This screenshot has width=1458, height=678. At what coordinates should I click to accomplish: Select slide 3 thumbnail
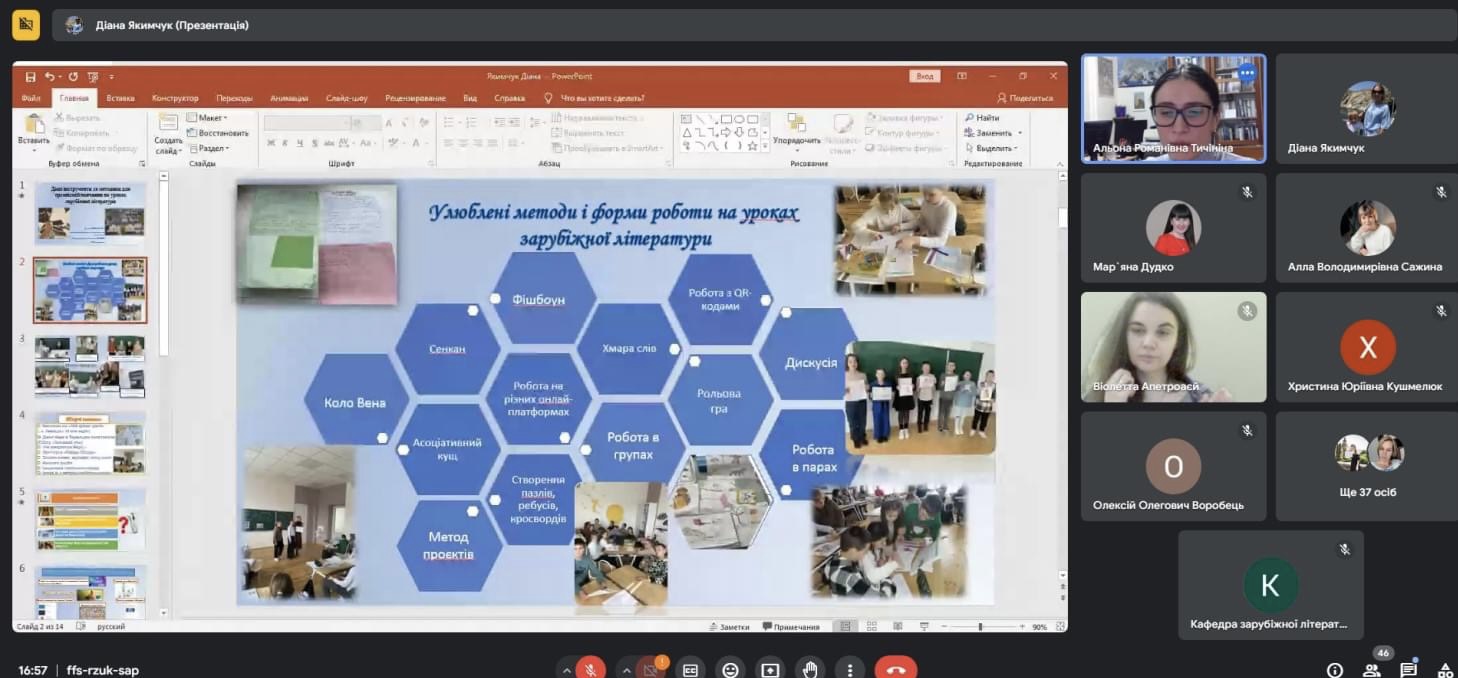pyautogui.click(x=90, y=366)
